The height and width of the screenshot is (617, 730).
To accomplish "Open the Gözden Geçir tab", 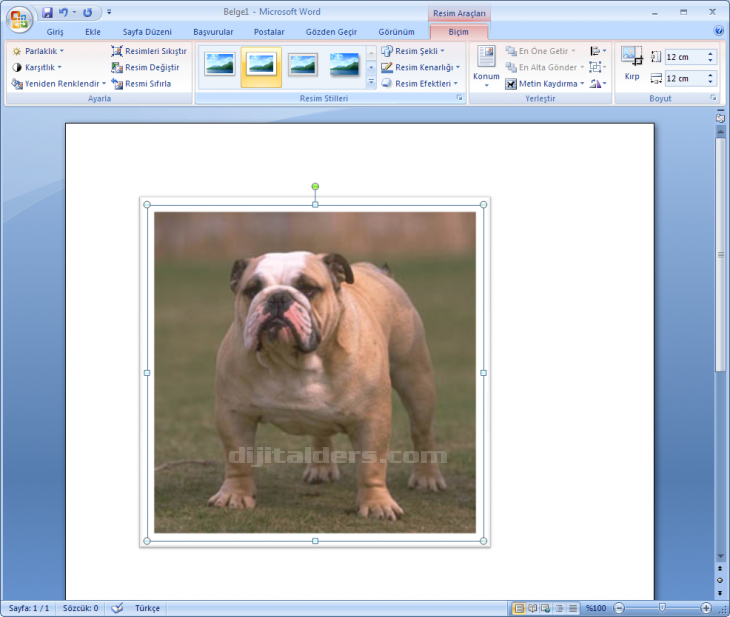I will (331, 32).
